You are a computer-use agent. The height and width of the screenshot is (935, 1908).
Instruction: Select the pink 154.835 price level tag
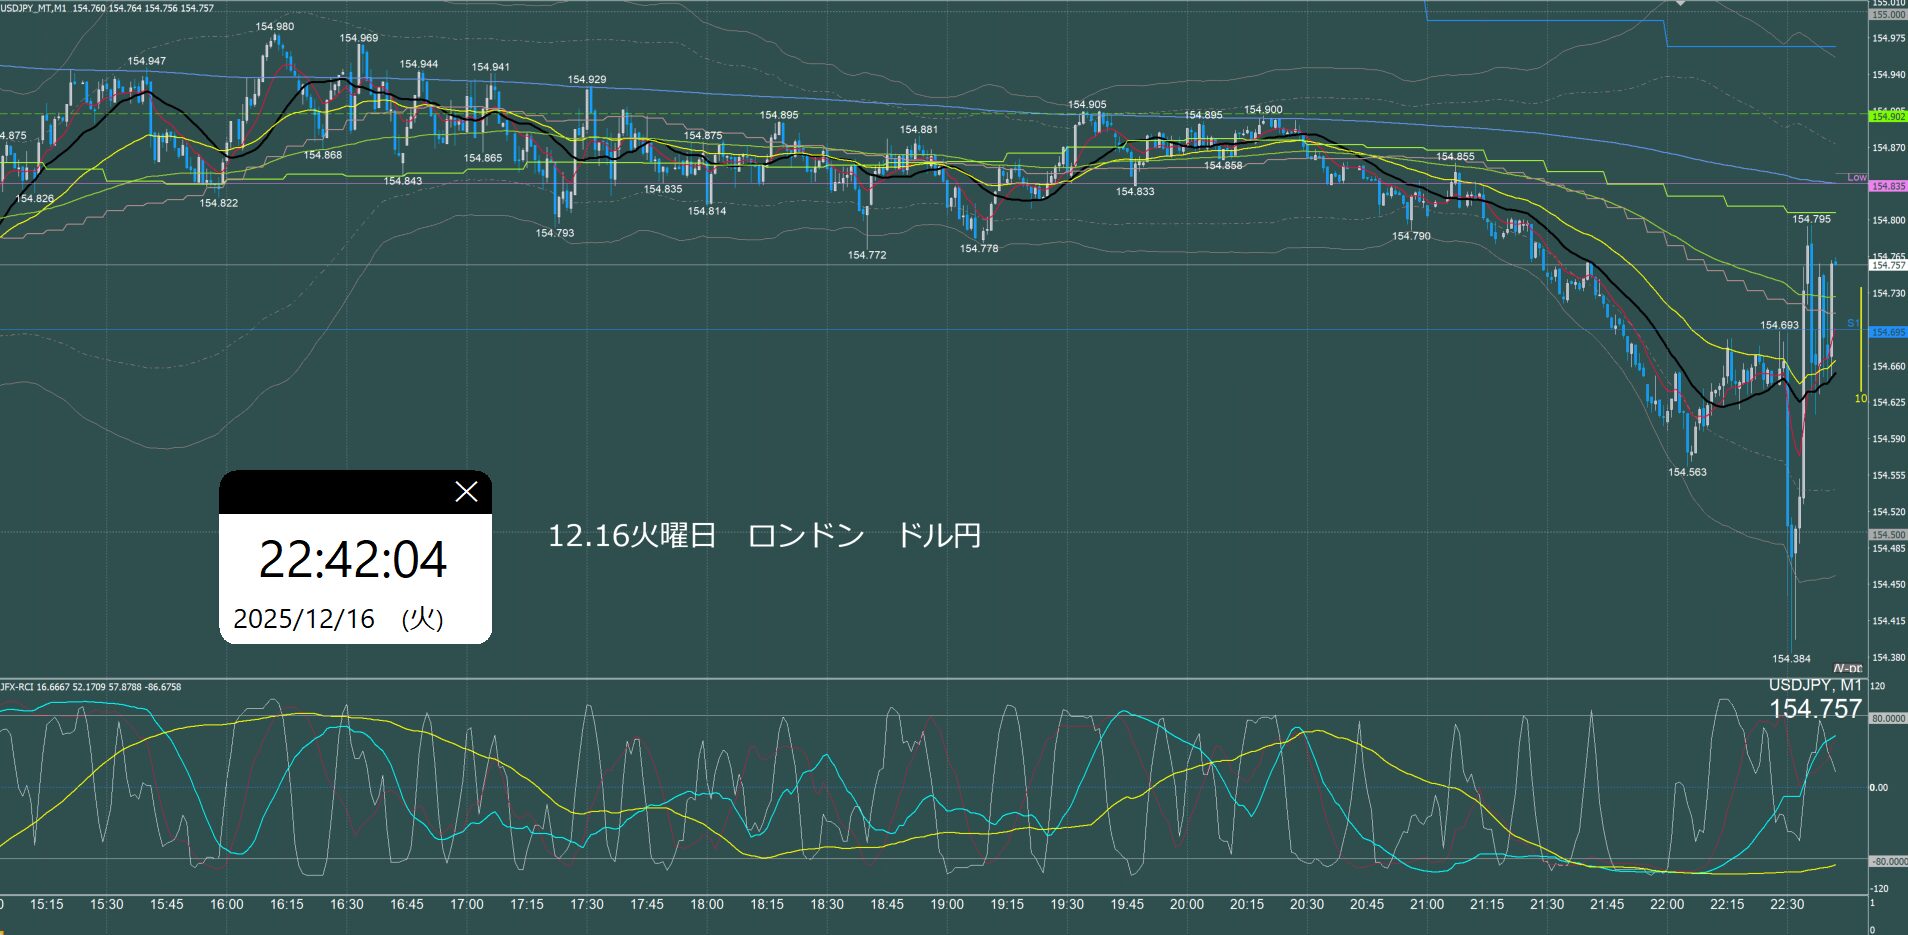(1888, 186)
